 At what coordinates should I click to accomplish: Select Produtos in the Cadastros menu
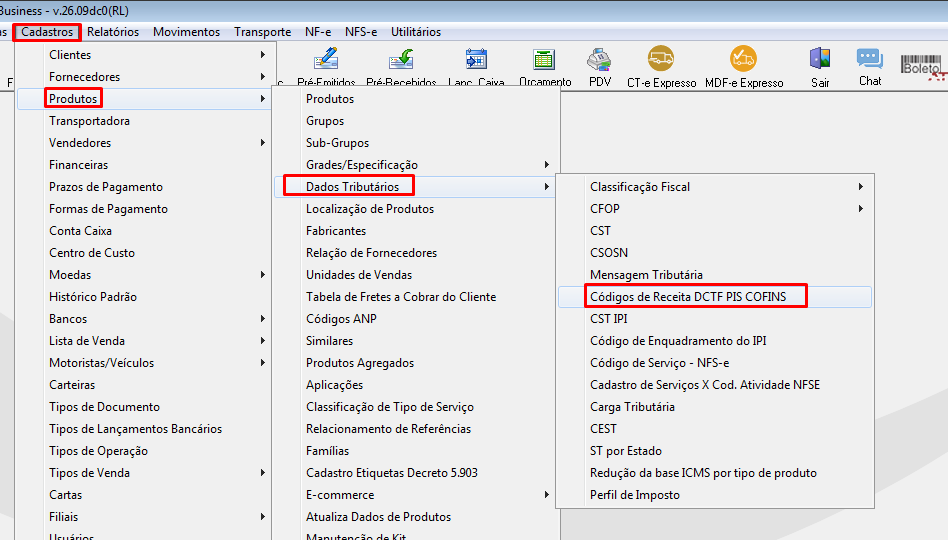tap(145, 99)
